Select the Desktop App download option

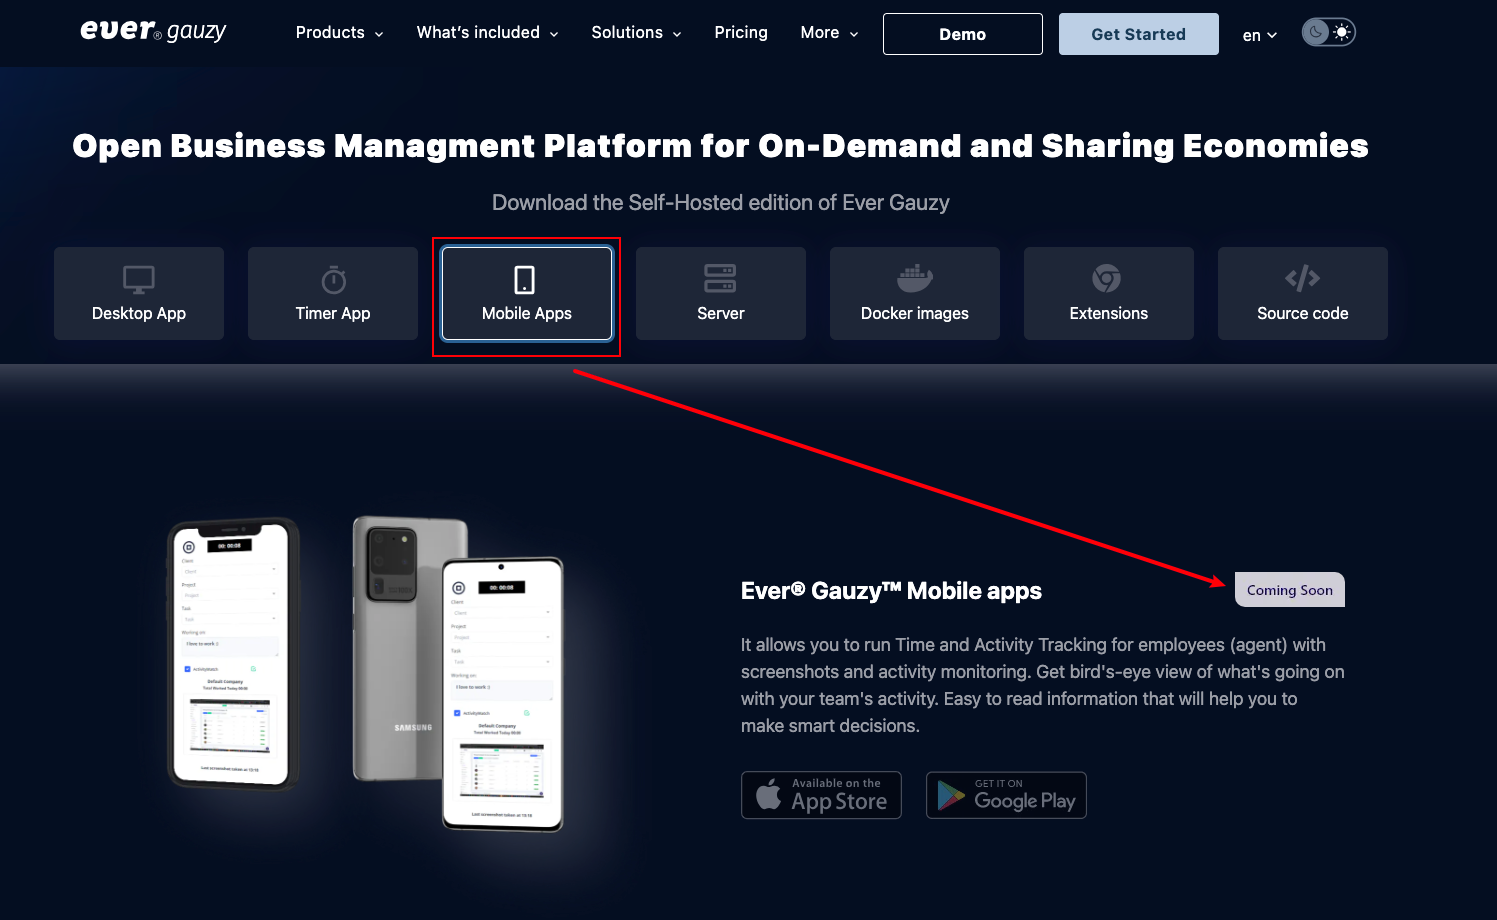coord(138,293)
